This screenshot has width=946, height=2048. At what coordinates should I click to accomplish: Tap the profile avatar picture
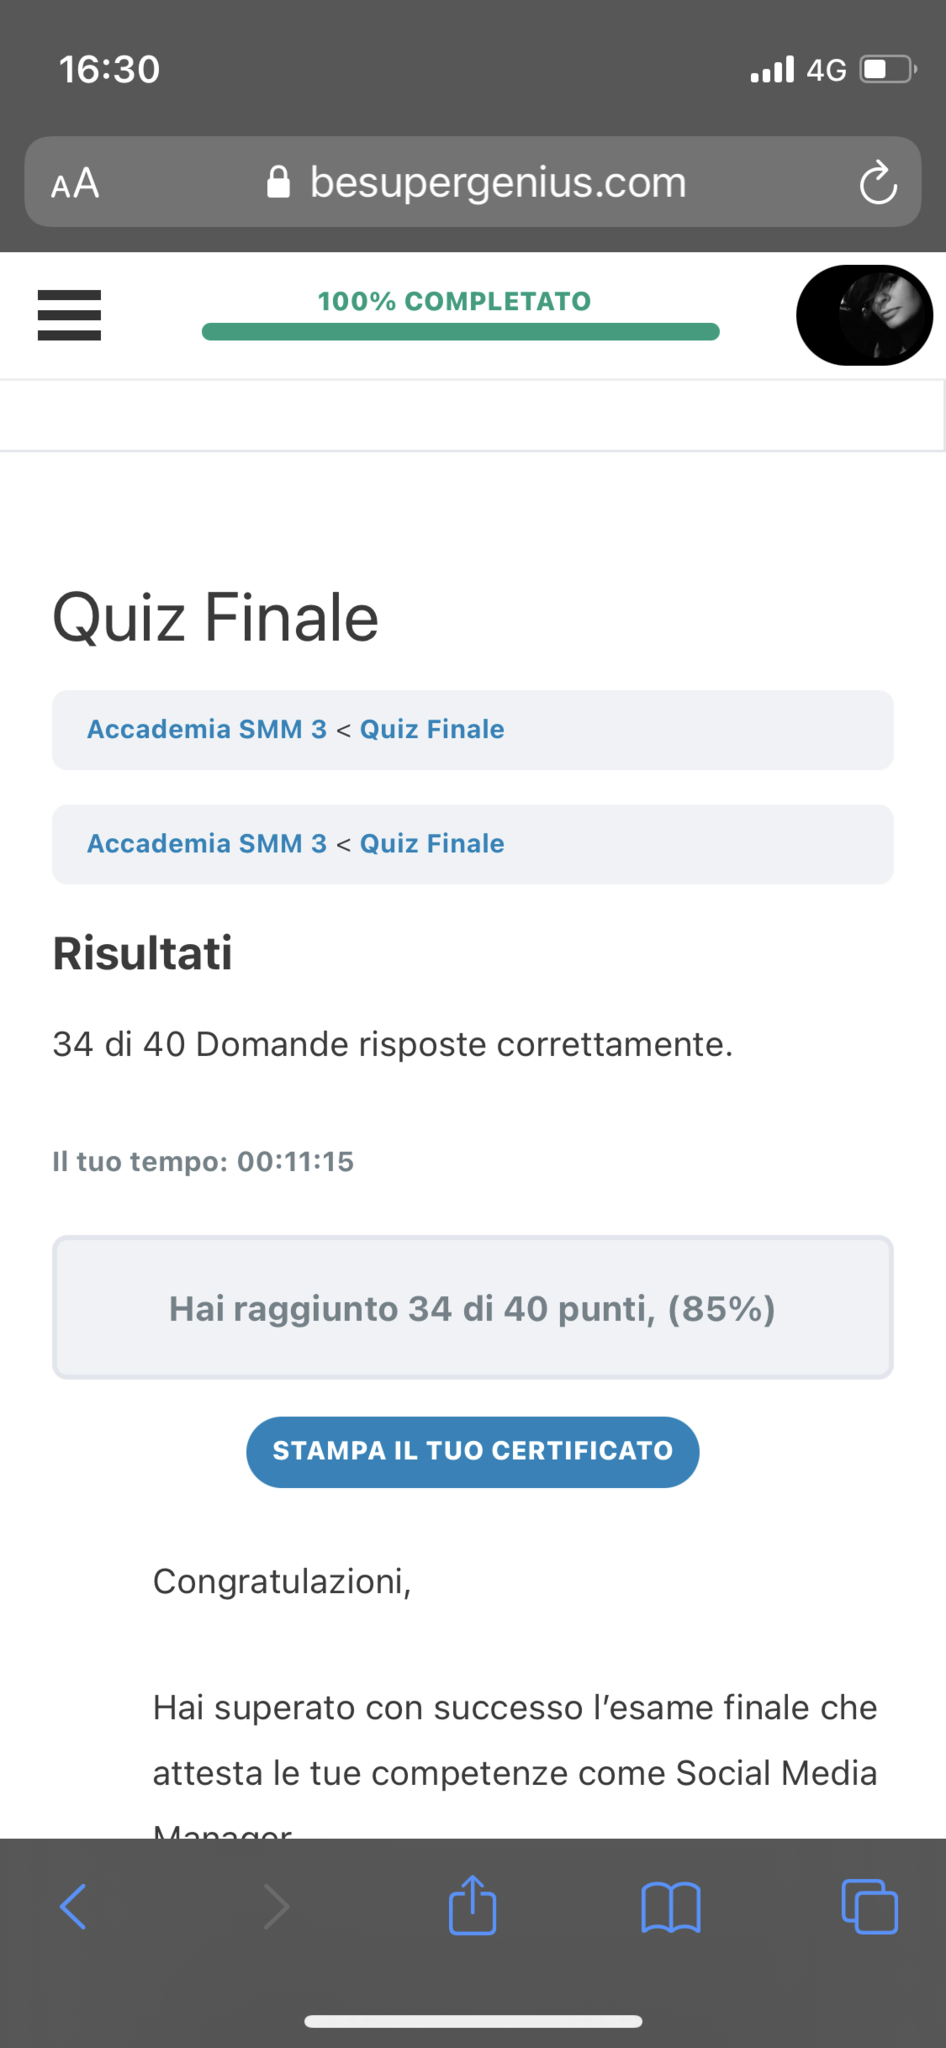pyautogui.click(x=864, y=315)
